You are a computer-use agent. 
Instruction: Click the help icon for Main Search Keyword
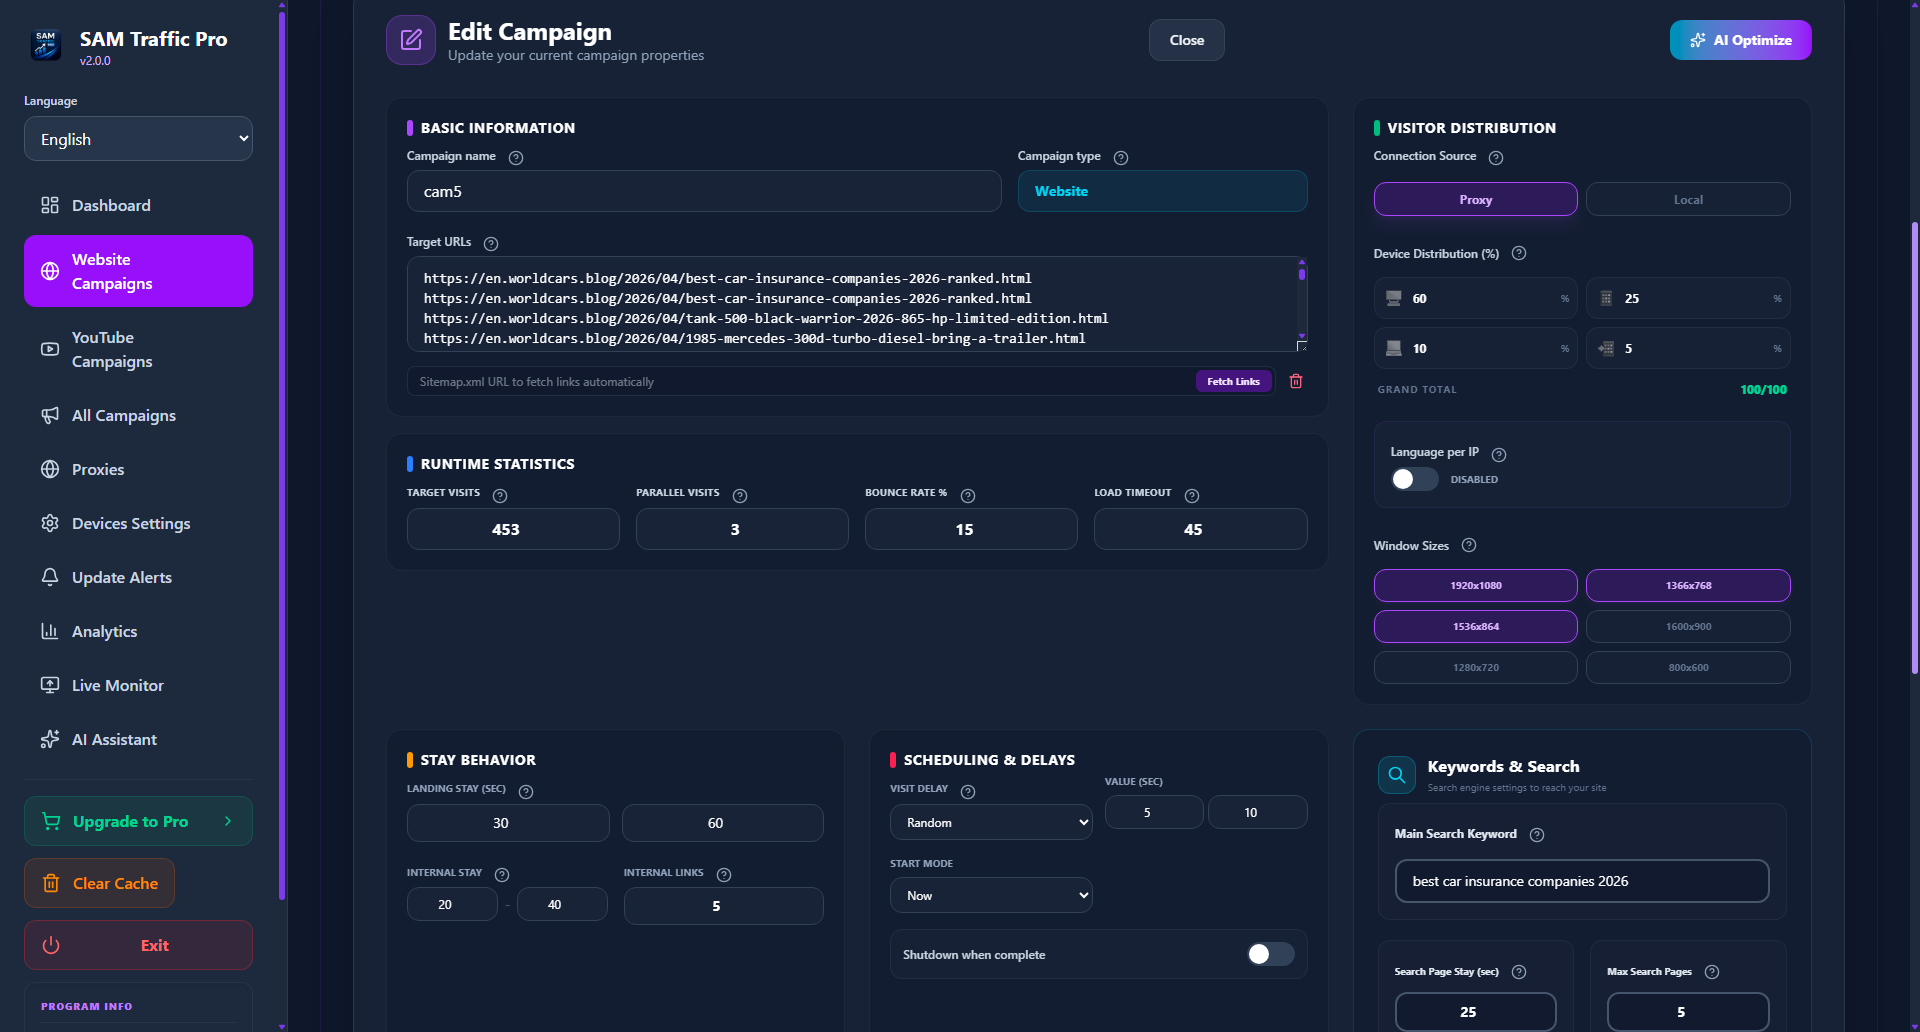1537,835
